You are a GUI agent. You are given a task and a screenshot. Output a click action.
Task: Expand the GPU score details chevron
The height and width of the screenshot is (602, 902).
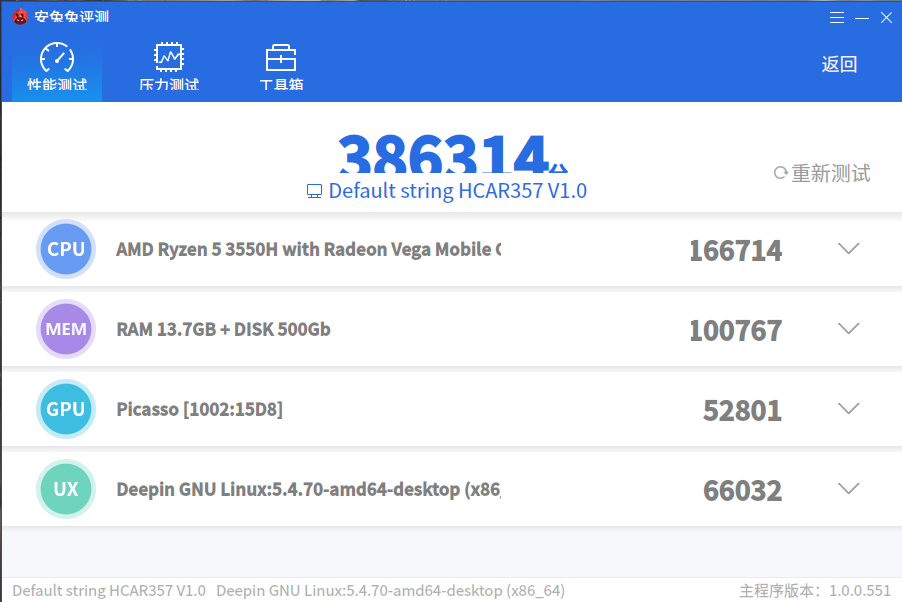click(x=849, y=409)
